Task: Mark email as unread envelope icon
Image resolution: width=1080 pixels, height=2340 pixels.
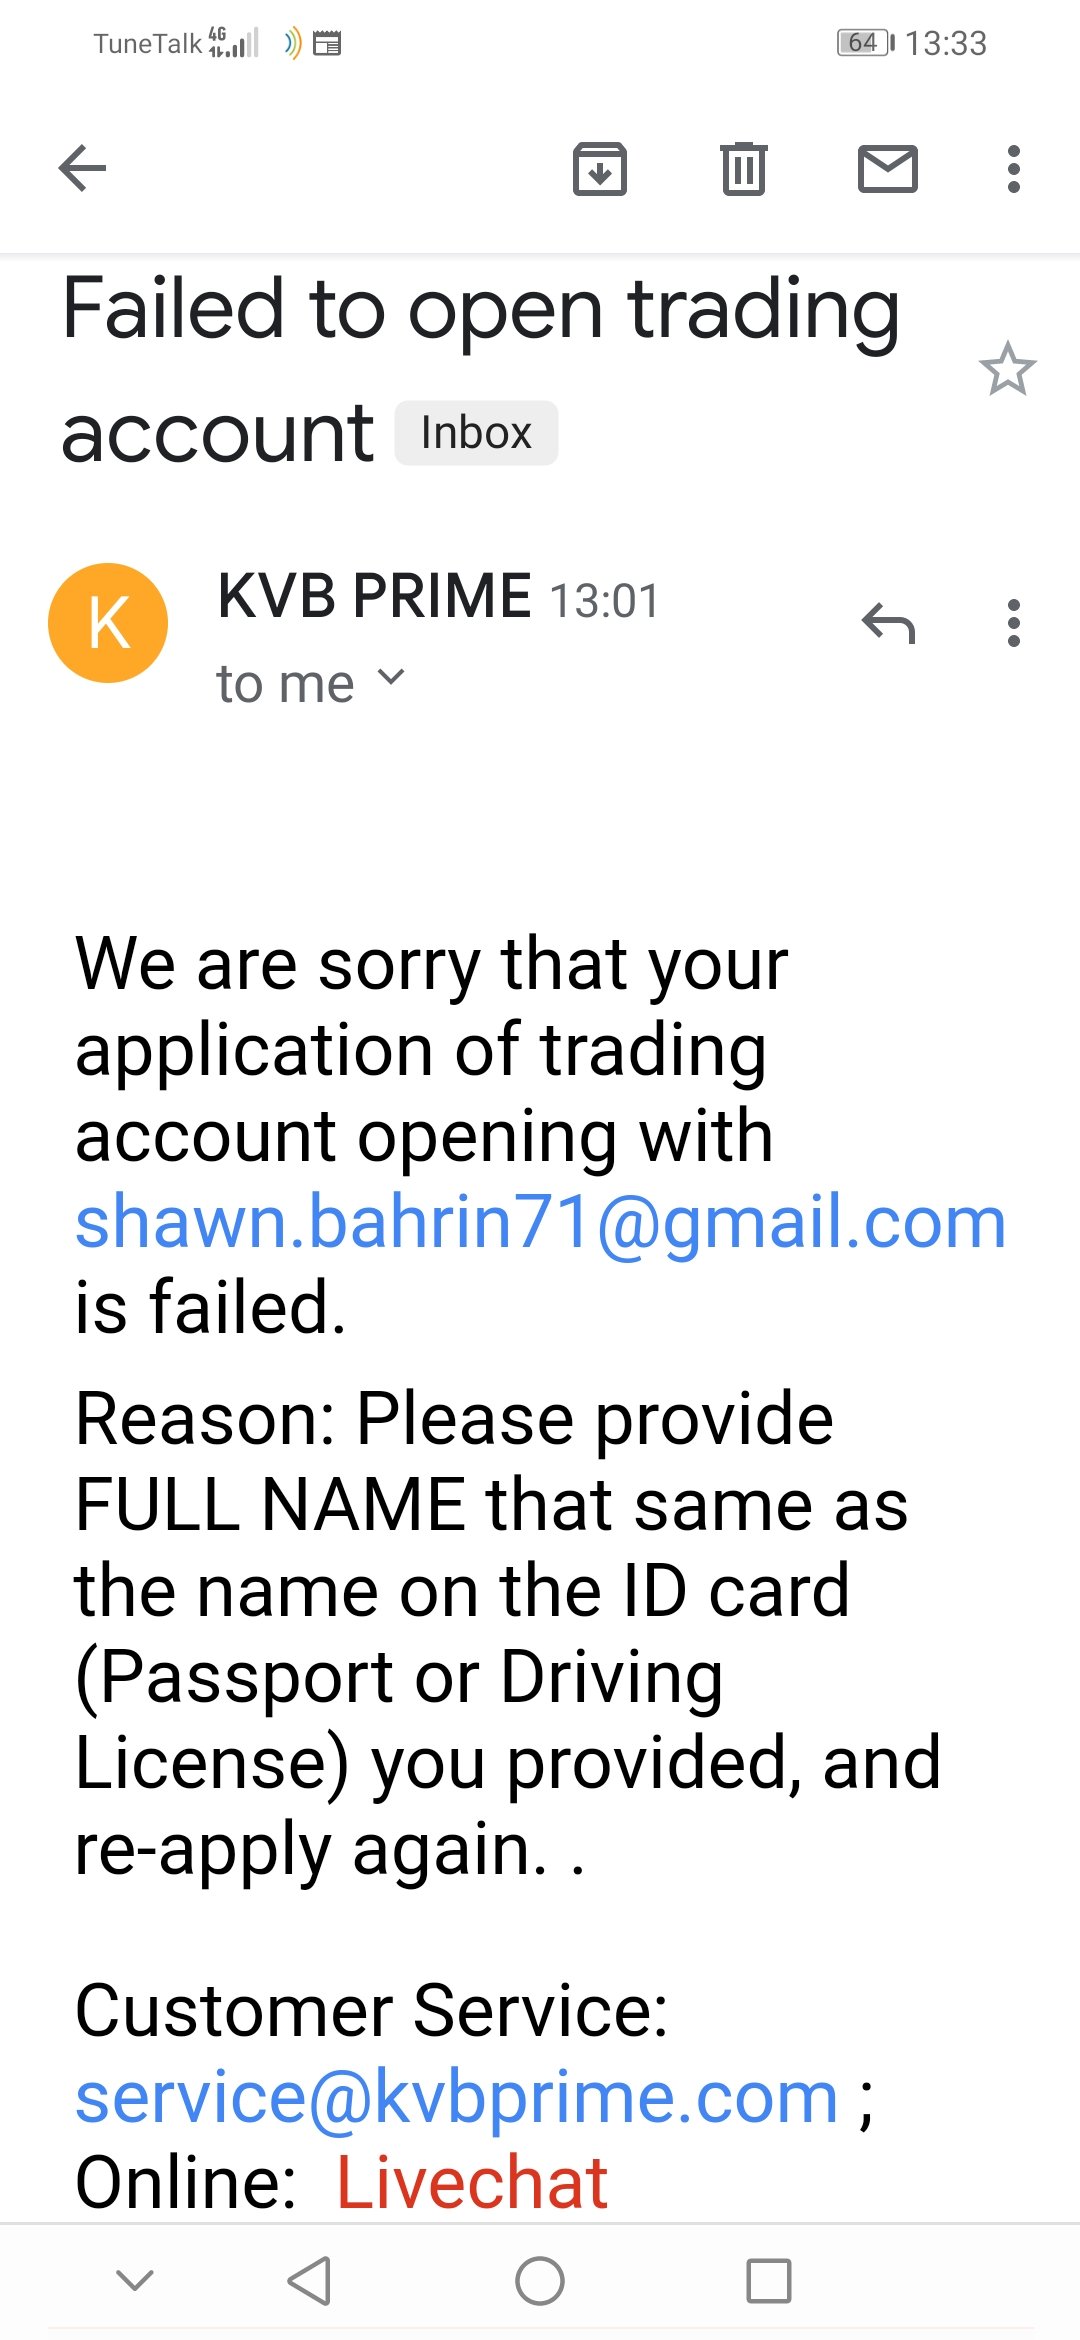Action: [888, 168]
